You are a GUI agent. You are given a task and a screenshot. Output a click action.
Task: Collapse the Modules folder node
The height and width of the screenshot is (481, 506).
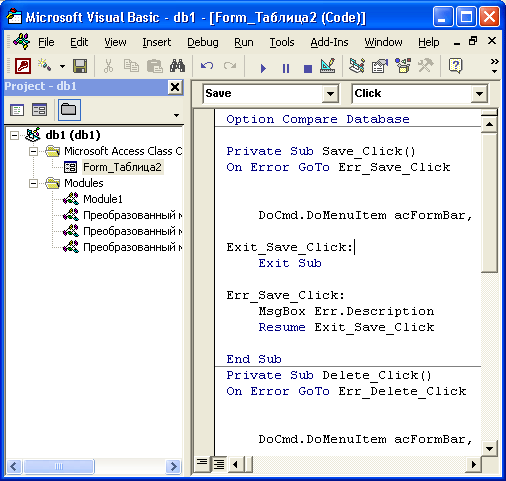point(33,183)
